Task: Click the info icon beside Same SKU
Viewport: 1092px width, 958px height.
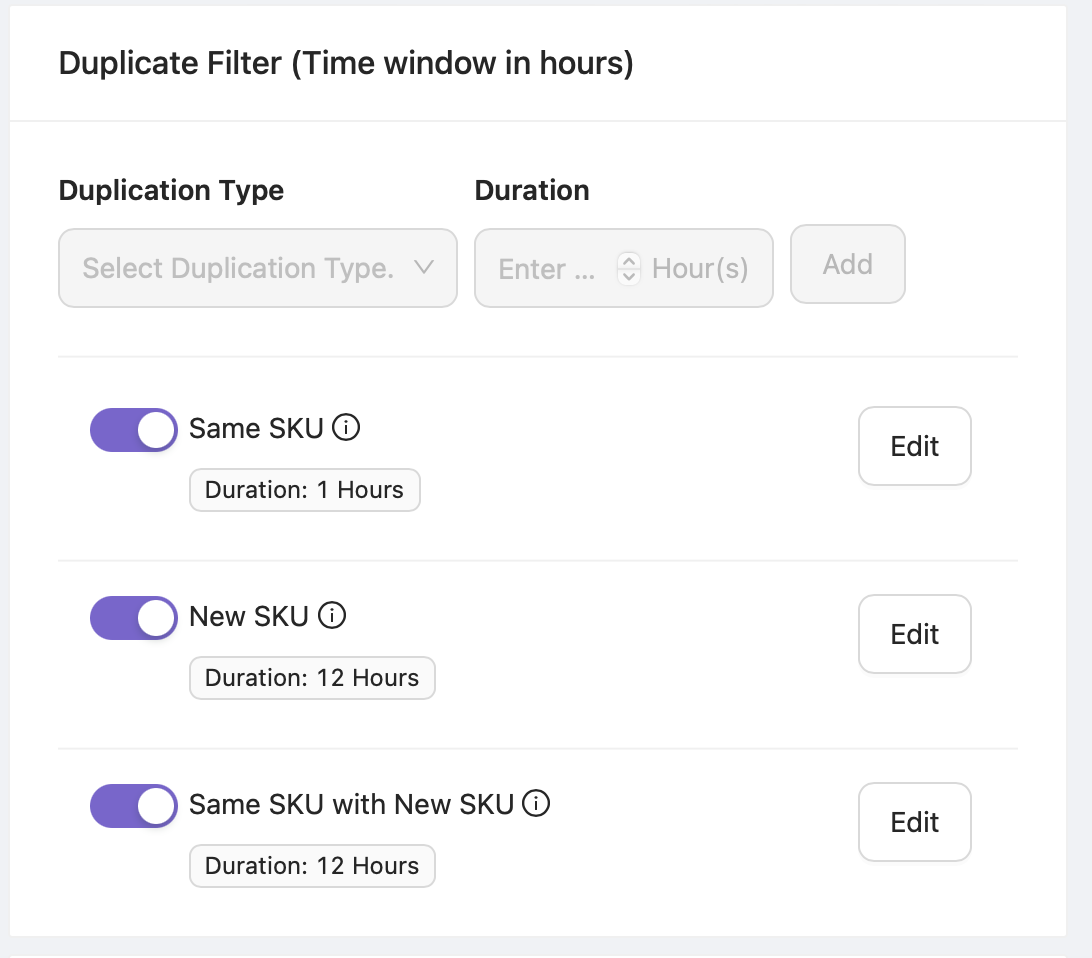Action: click(345, 428)
